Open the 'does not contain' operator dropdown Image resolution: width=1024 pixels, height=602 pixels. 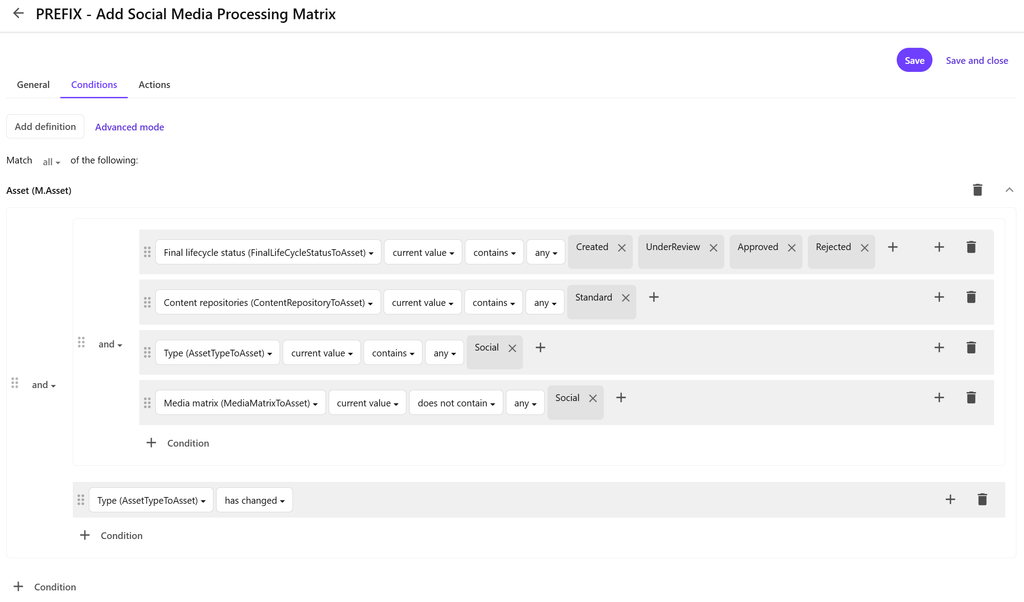[456, 403]
